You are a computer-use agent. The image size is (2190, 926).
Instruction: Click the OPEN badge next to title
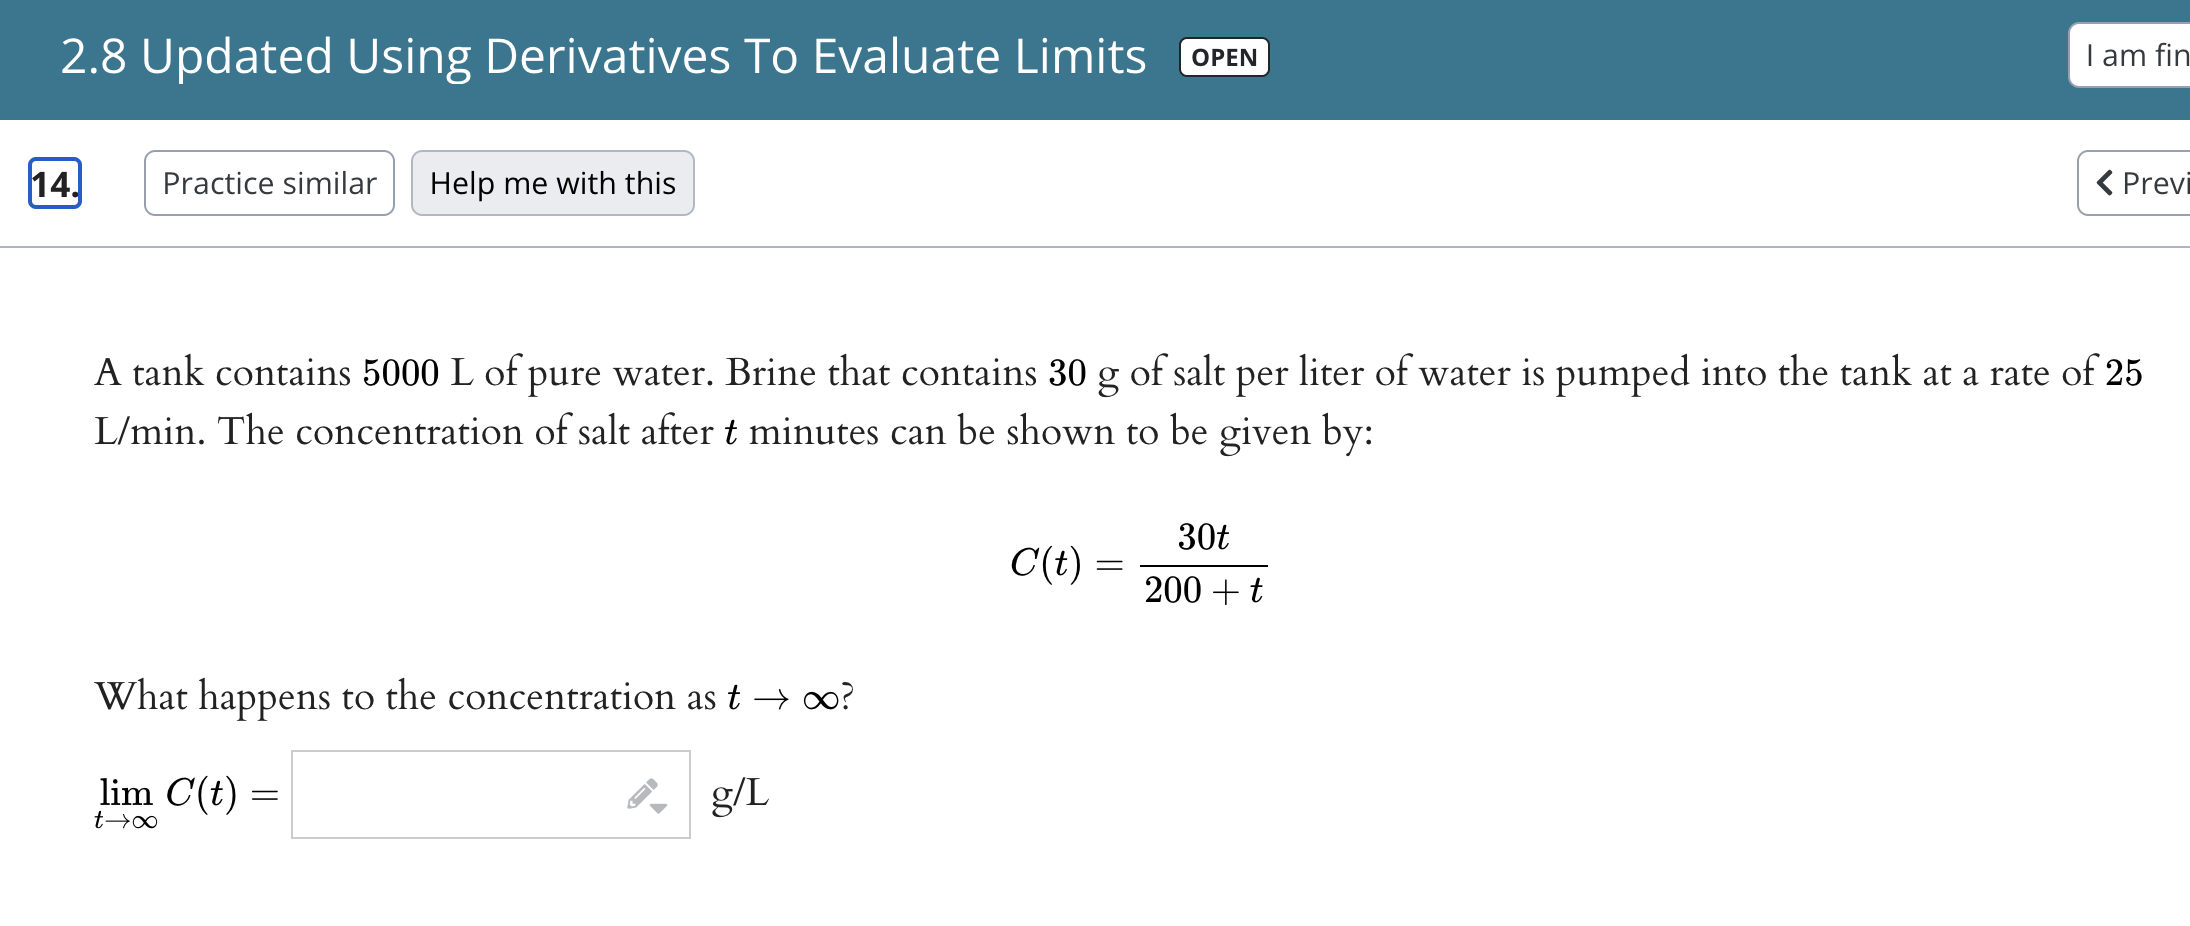pyautogui.click(x=1223, y=57)
